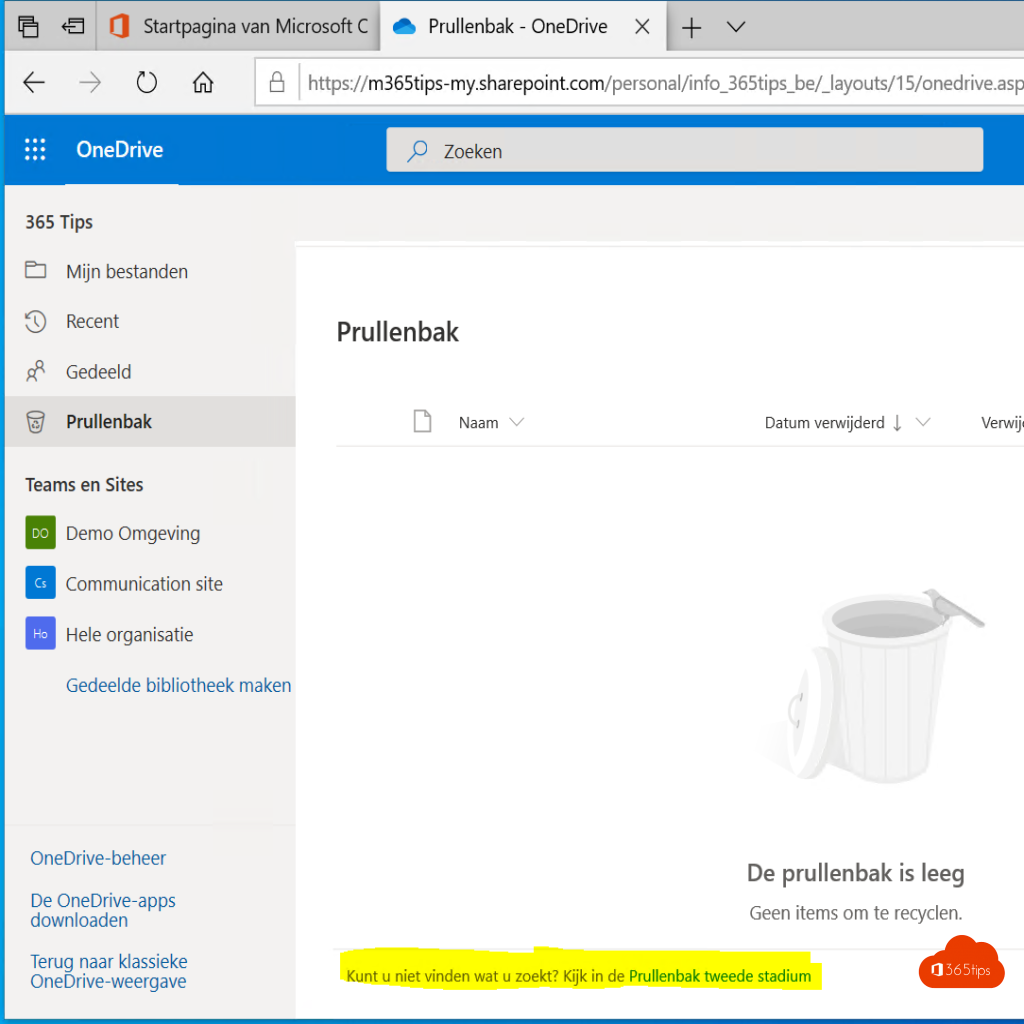Open the Datum verwijderd chevron menu
1024x1024 pixels.
click(923, 422)
